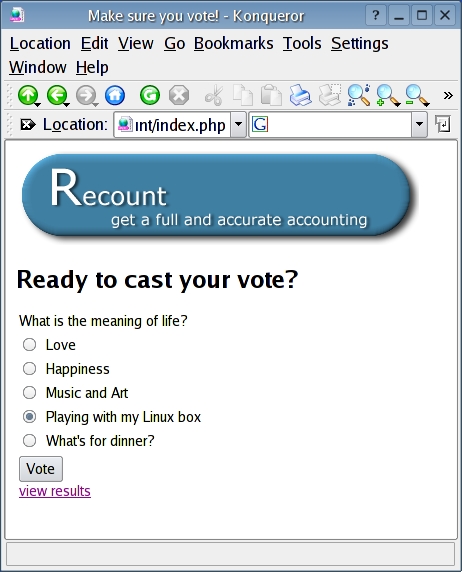
Task: Submit the poll with the Vote button
Action: coord(41,469)
